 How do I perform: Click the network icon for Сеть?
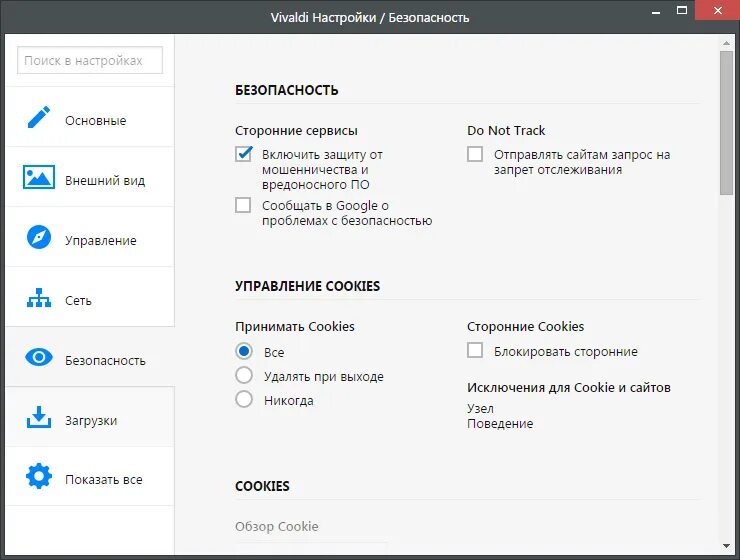(39, 298)
